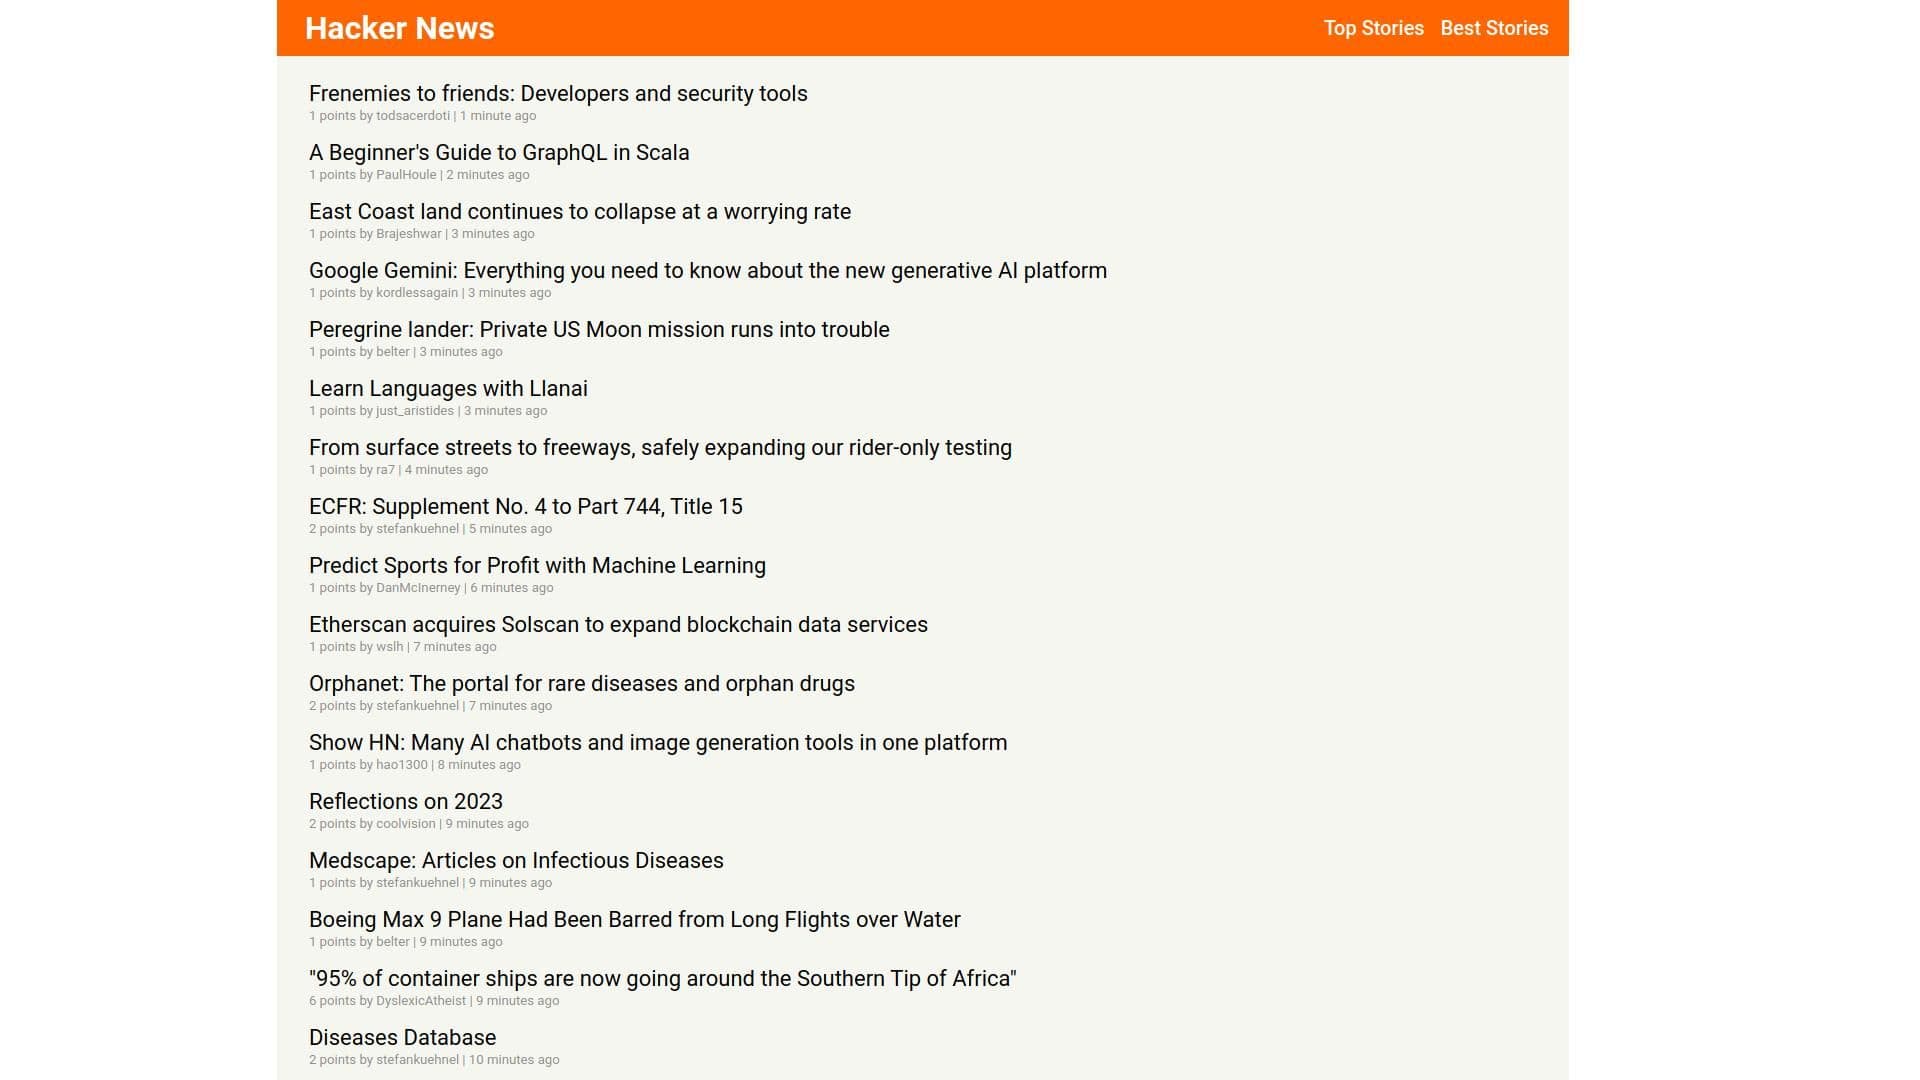The image size is (1920, 1080).
Task: Open Predict Sports for Profit article
Action: [x=537, y=565]
